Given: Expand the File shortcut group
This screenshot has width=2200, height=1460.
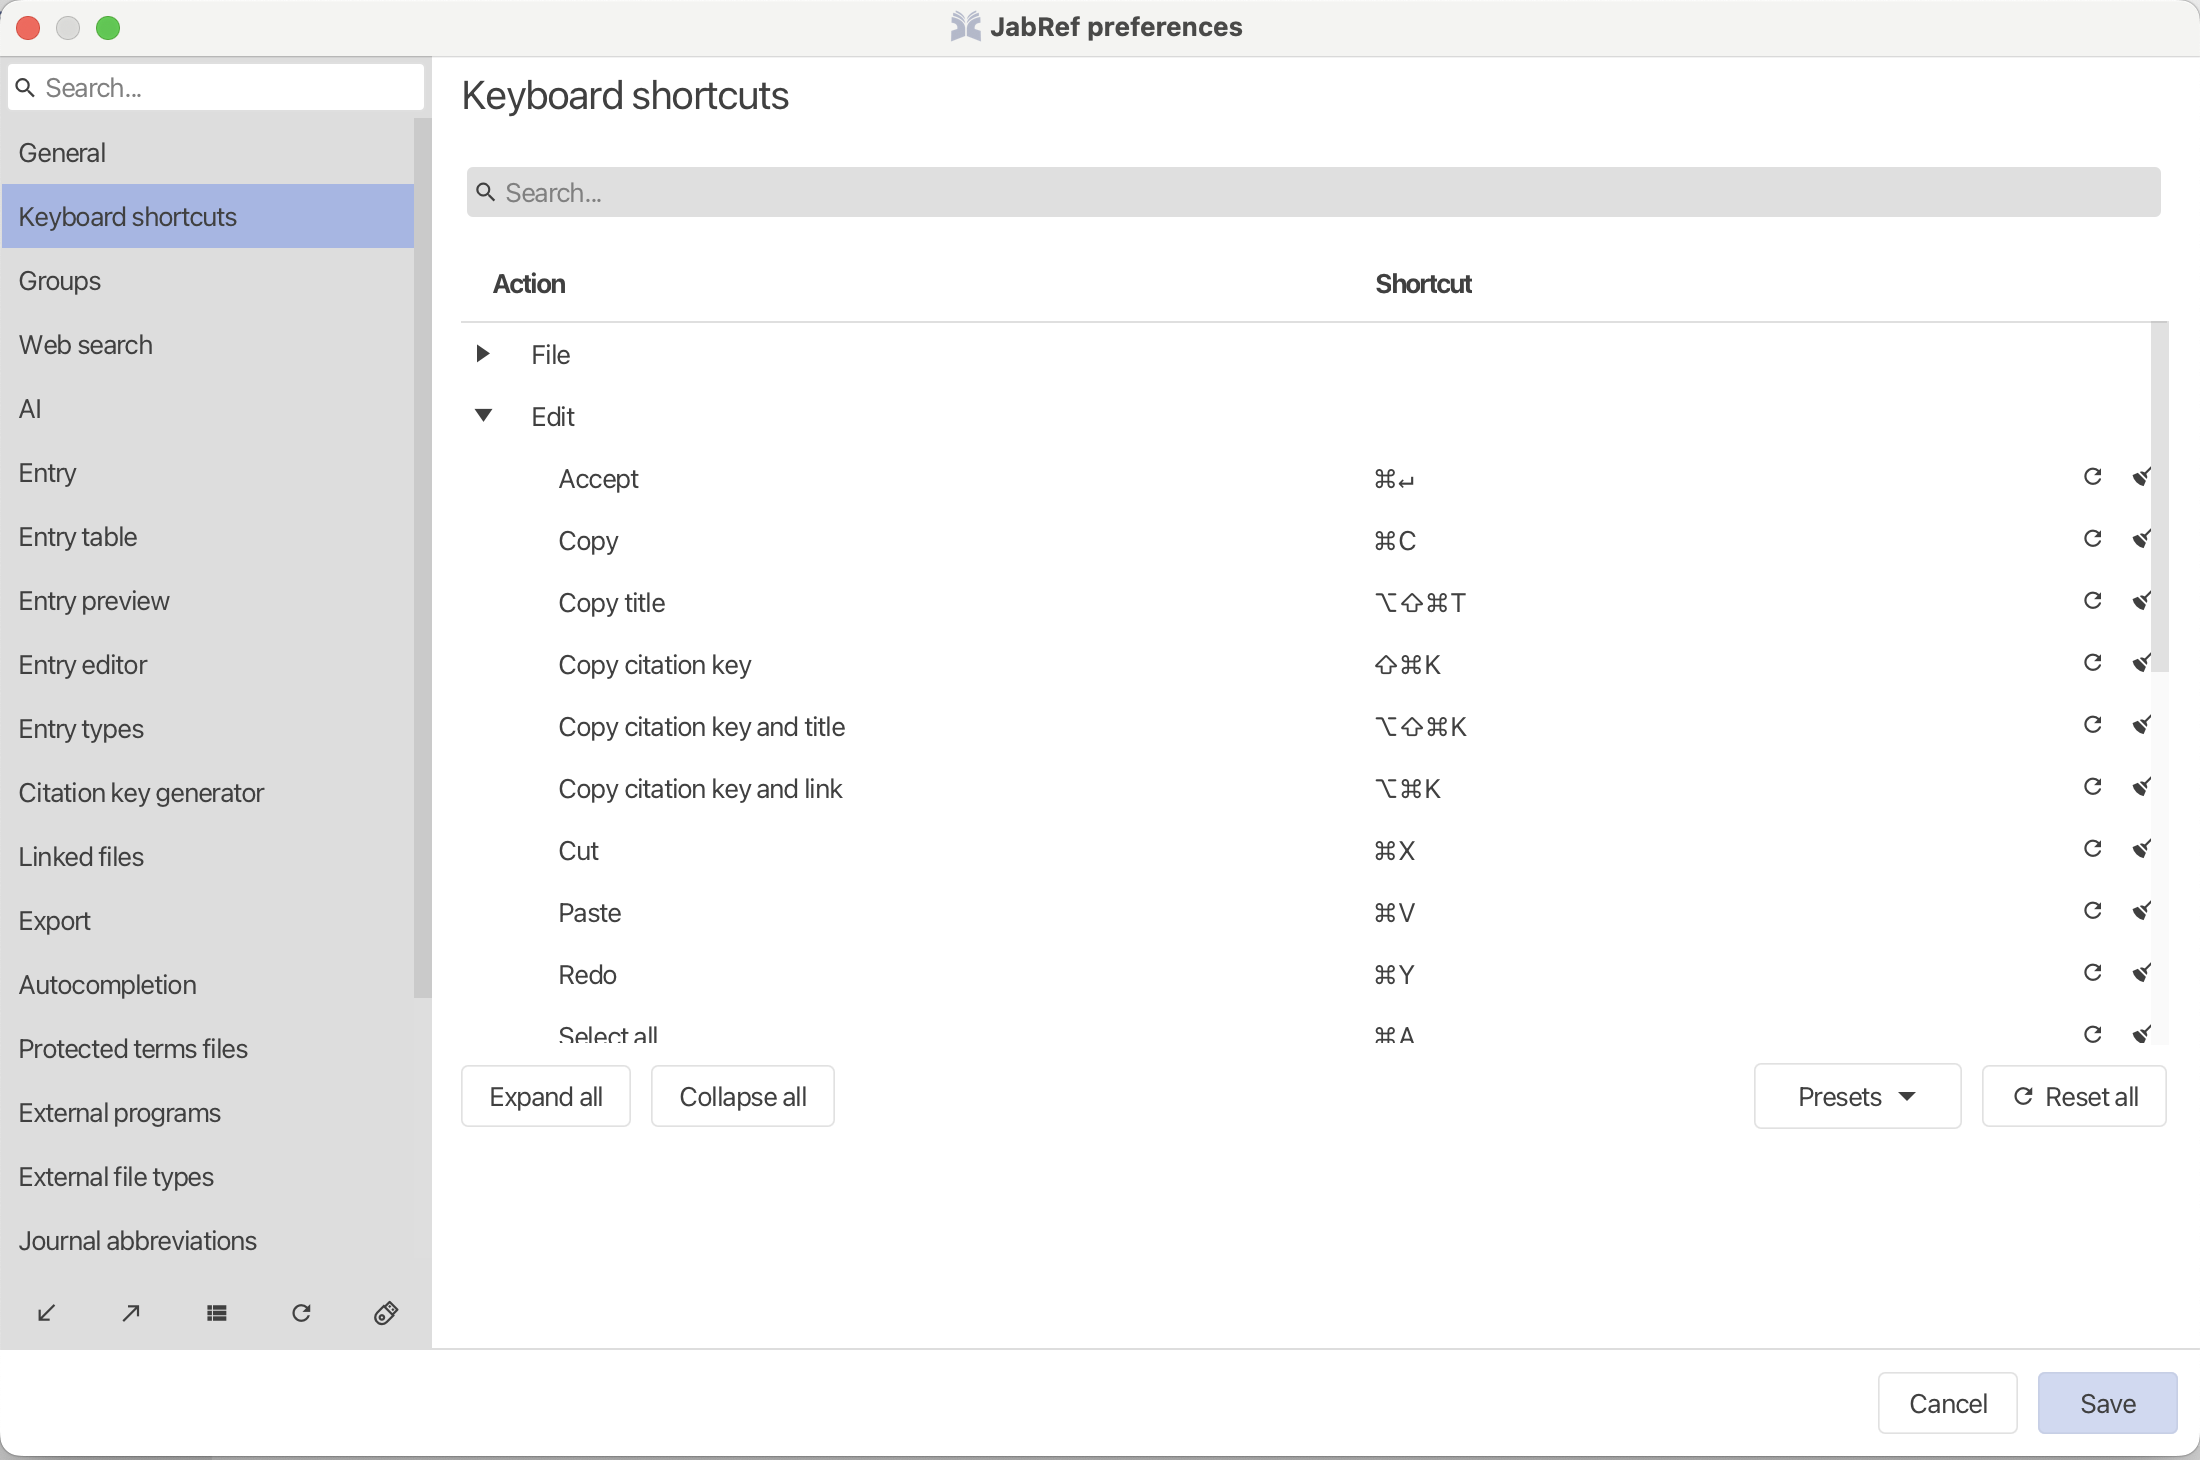Looking at the screenshot, I should click(x=485, y=354).
